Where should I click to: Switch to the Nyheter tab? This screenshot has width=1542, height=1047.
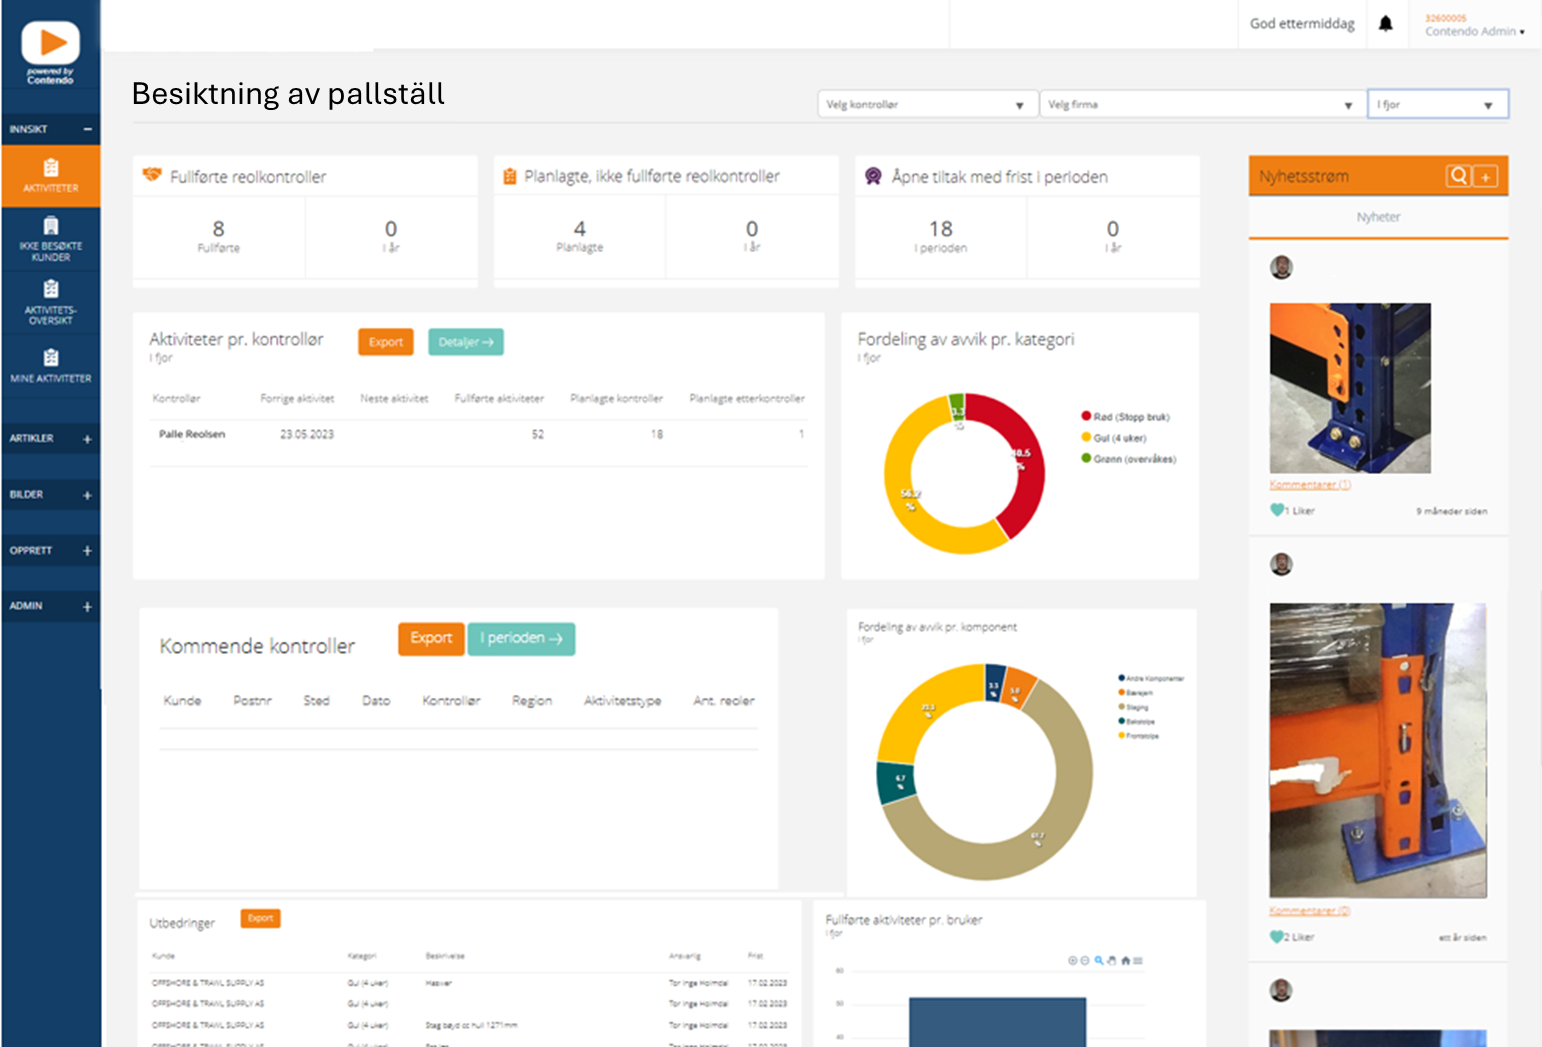(1378, 217)
